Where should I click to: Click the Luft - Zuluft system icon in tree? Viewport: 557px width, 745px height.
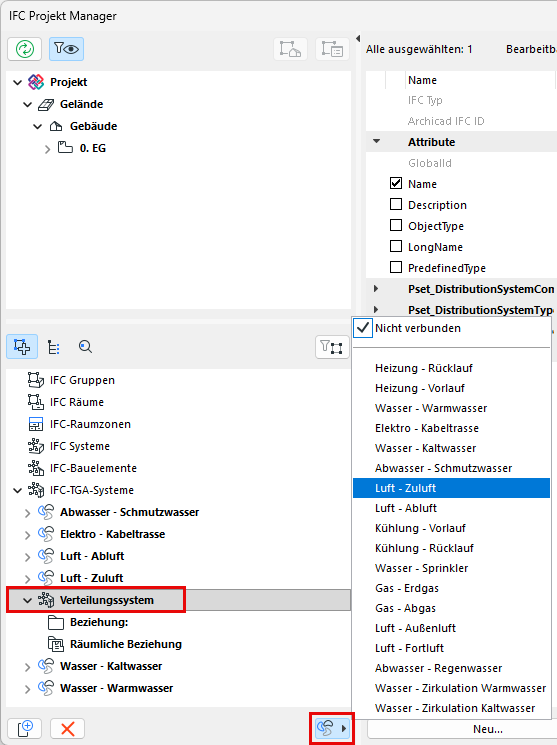click(46, 578)
